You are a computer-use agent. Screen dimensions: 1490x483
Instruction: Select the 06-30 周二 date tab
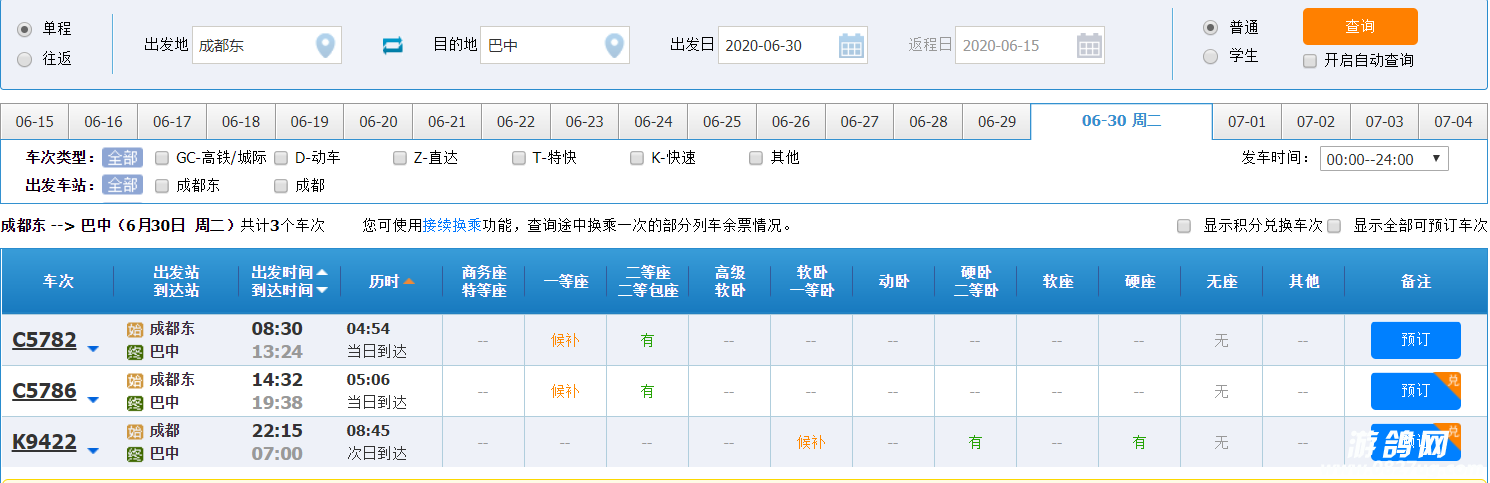click(x=1122, y=121)
